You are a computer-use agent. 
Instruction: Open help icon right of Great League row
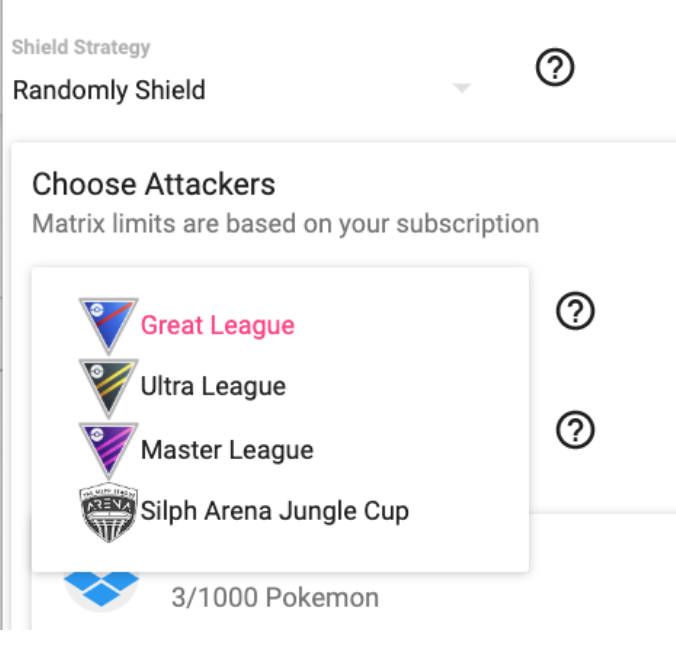tap(575, 313)
